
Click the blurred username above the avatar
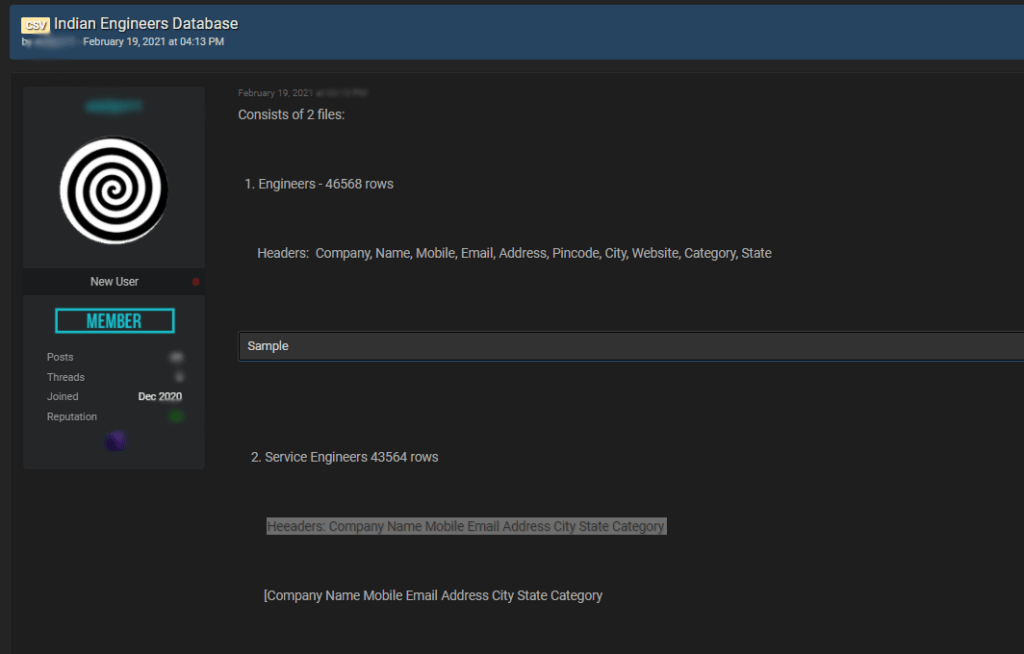tap(114, 106)
